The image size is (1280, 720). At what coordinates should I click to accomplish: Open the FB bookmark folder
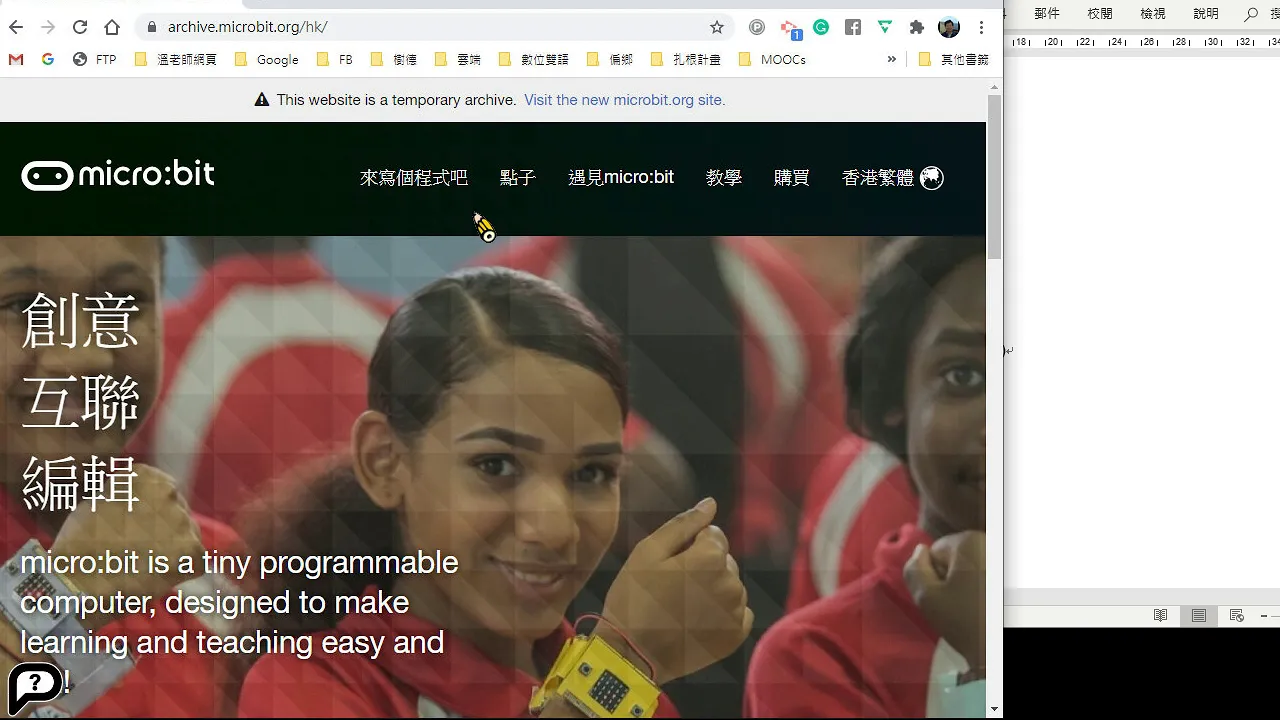tap(334, 59)
